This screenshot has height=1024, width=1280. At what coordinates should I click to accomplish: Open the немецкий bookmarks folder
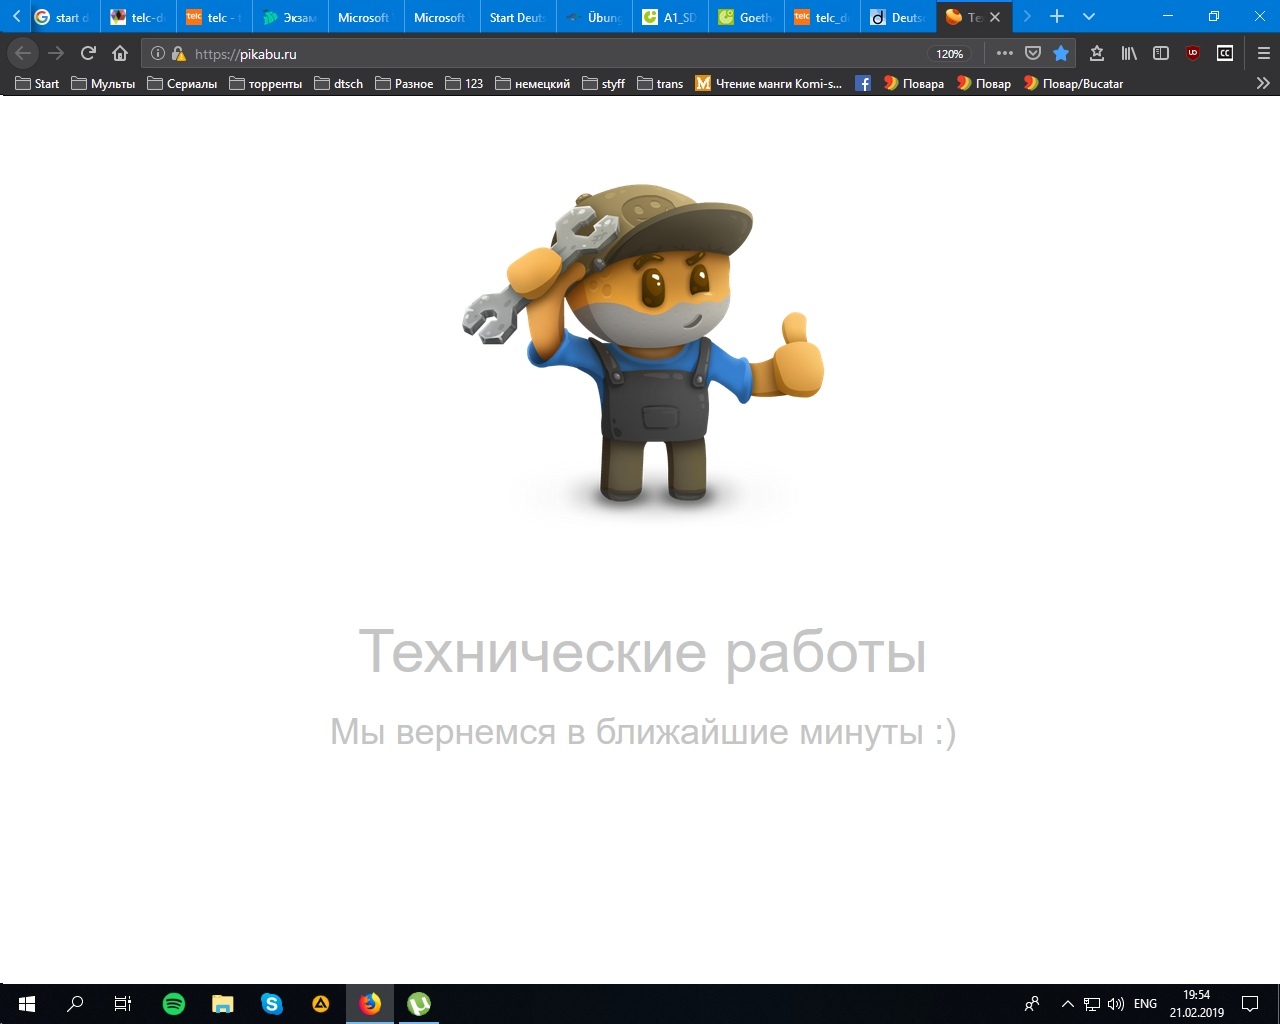click(532, 83)
